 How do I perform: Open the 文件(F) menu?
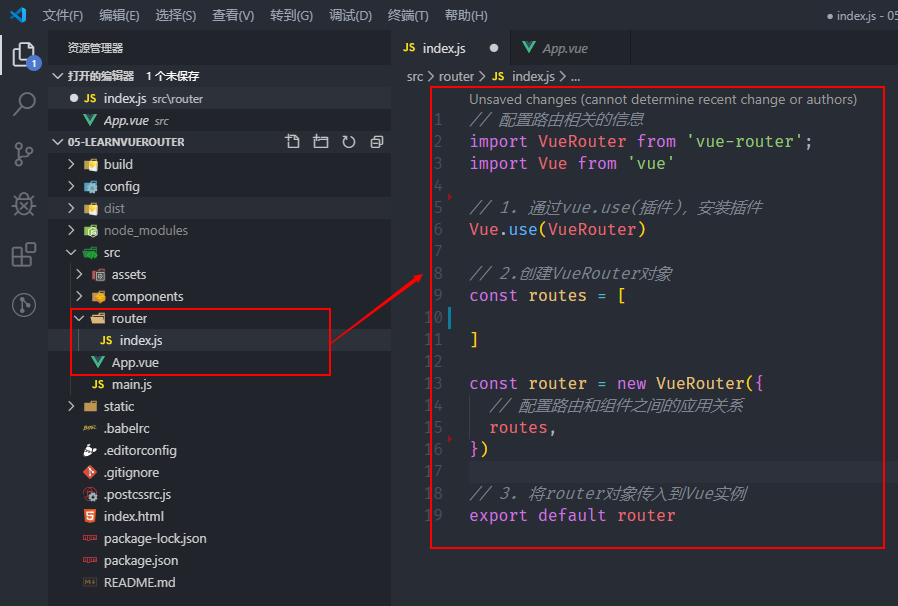click(63, 15)
